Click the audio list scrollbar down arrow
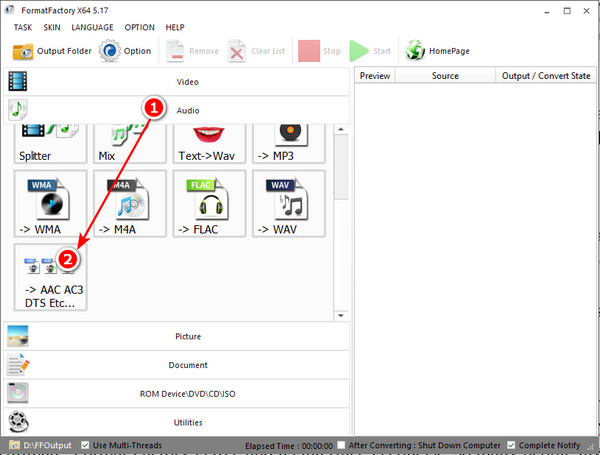This screenshot has height=455, width=600. pyautogui.click(x=341, y=316)
